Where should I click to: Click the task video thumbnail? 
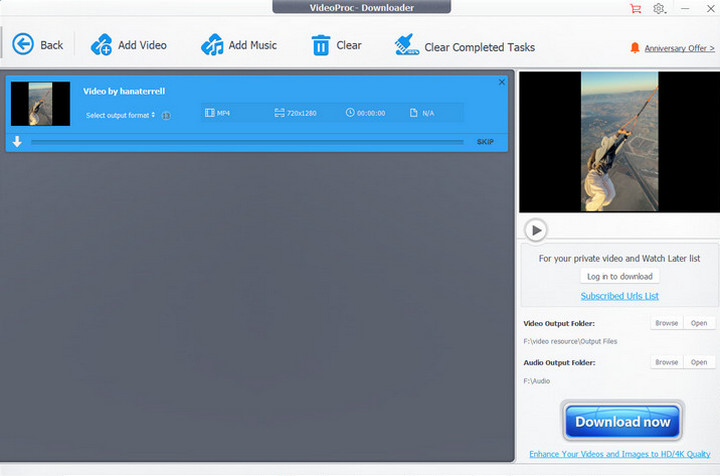[x=40, y=104]
